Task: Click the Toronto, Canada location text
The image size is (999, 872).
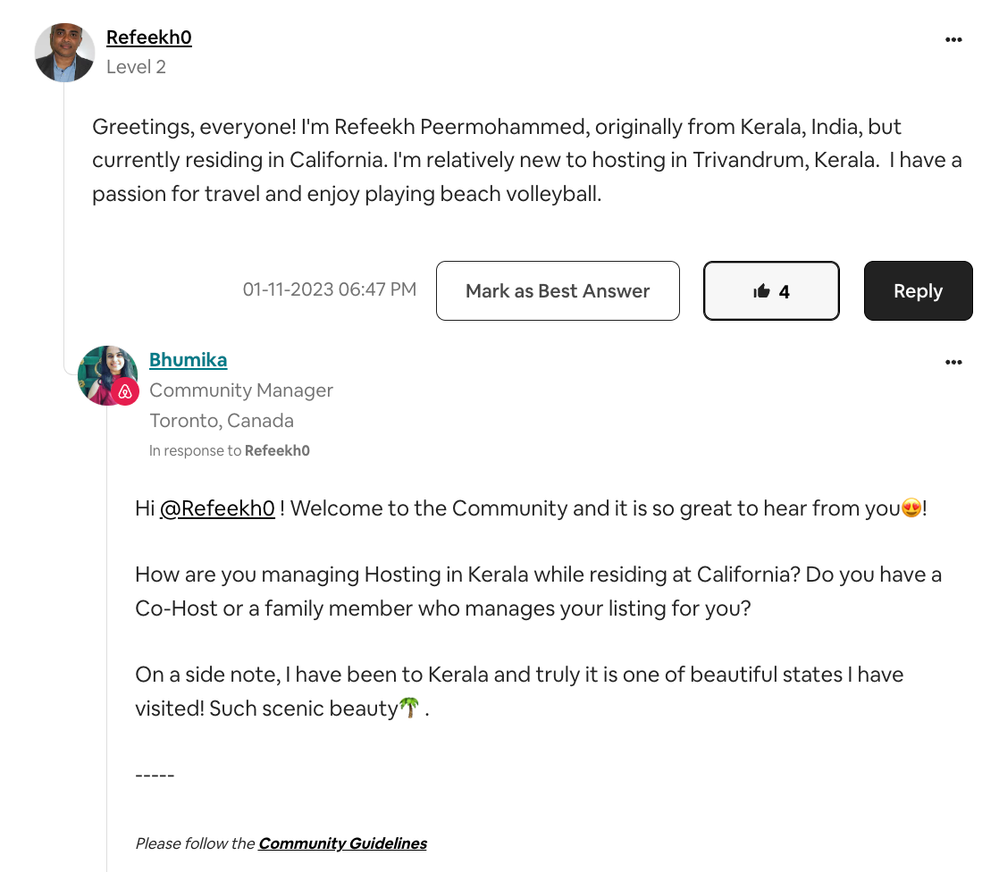Action: click(221, 421)
